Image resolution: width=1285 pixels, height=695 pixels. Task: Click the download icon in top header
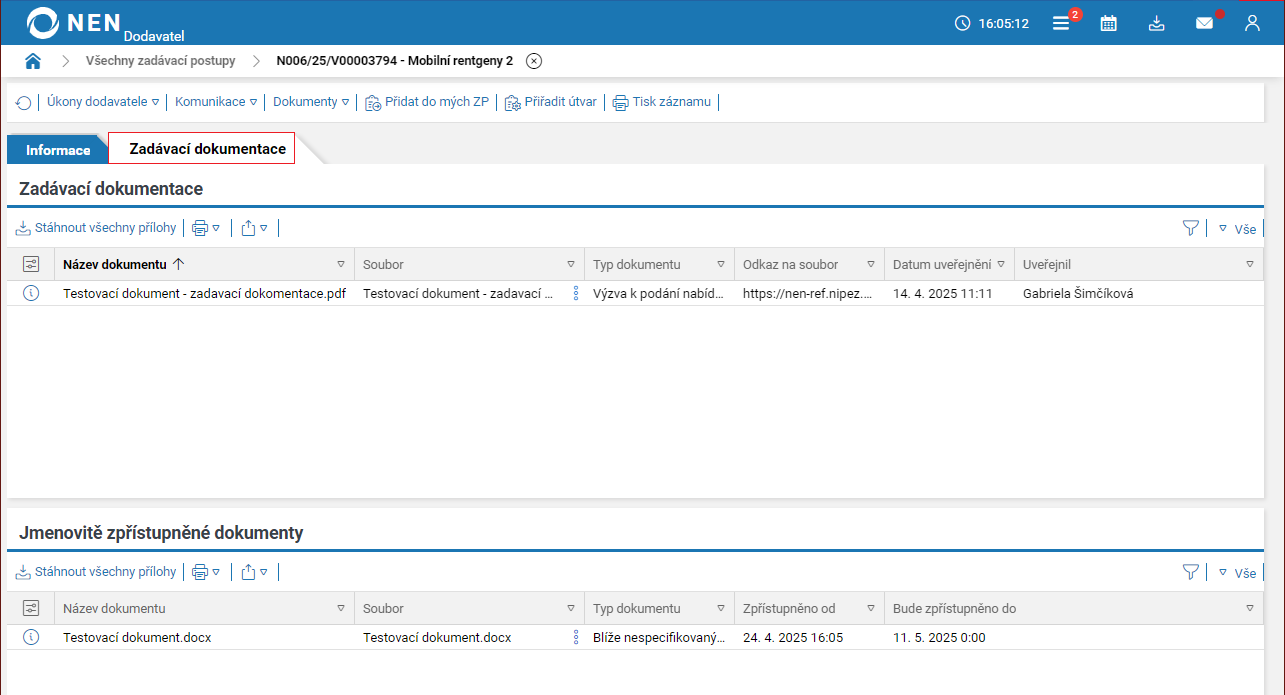pyautogui.click(x=1156, y=23)
